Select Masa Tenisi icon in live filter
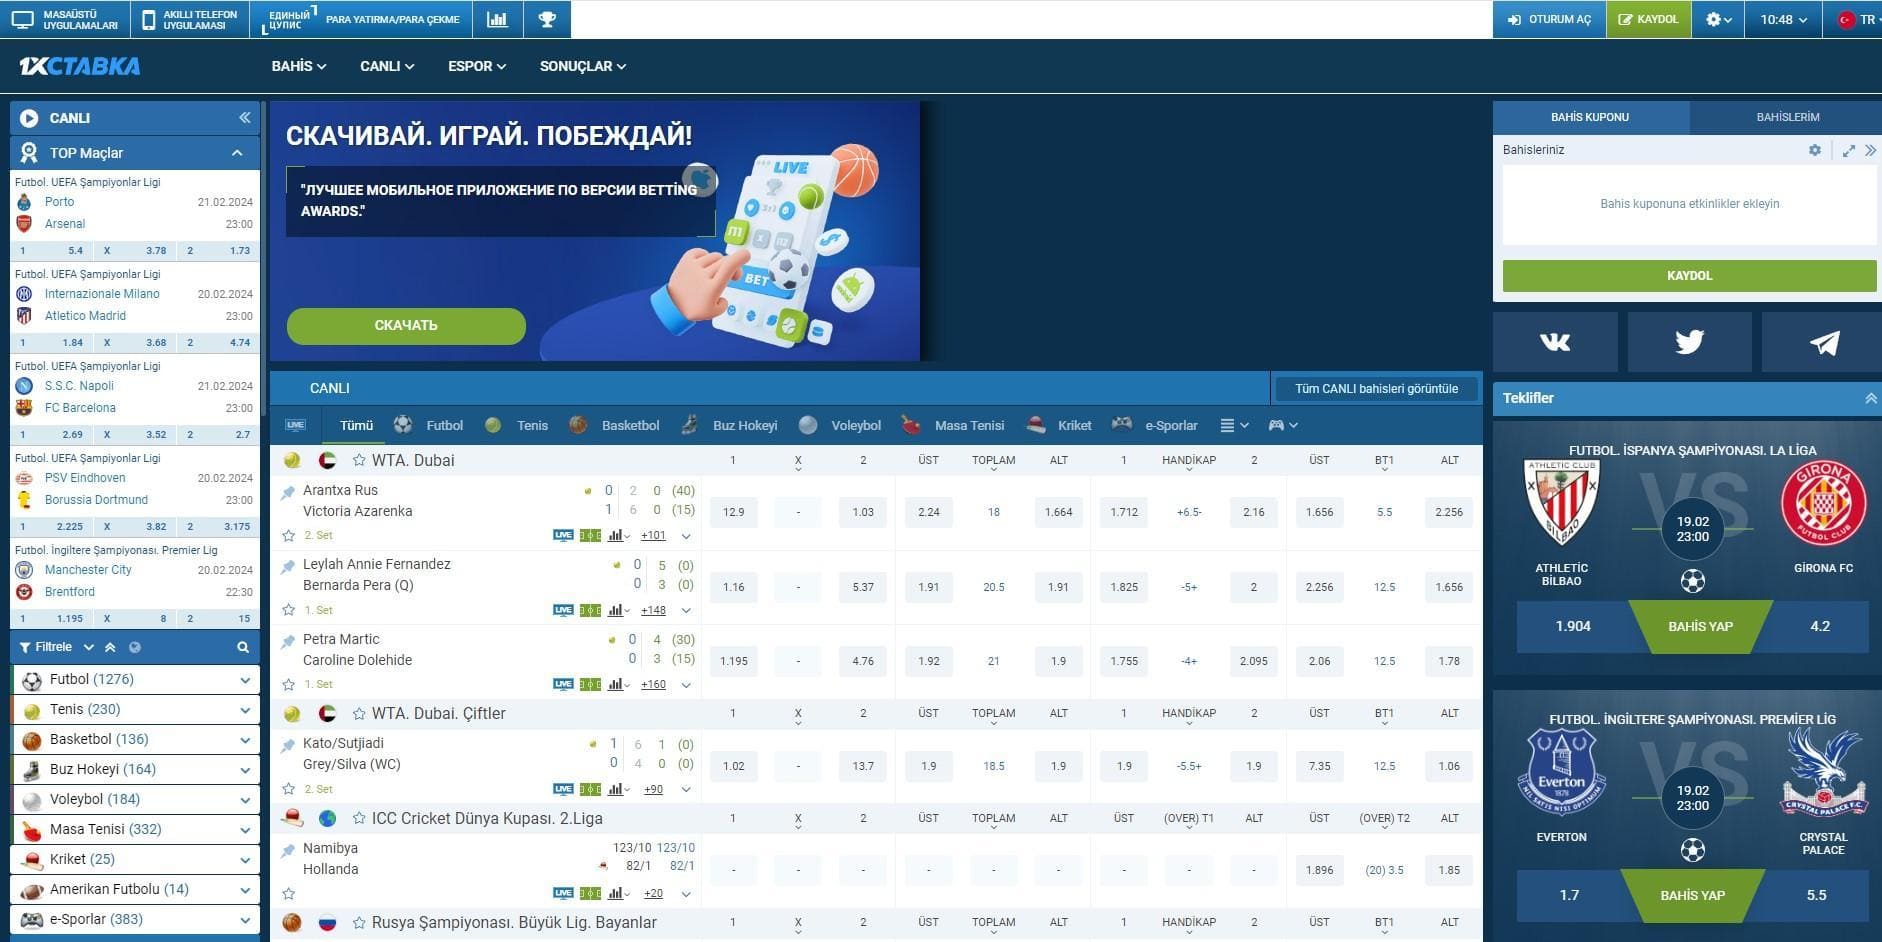Image resolution: width=1882 pixels, height=942 pixels. 911,425
